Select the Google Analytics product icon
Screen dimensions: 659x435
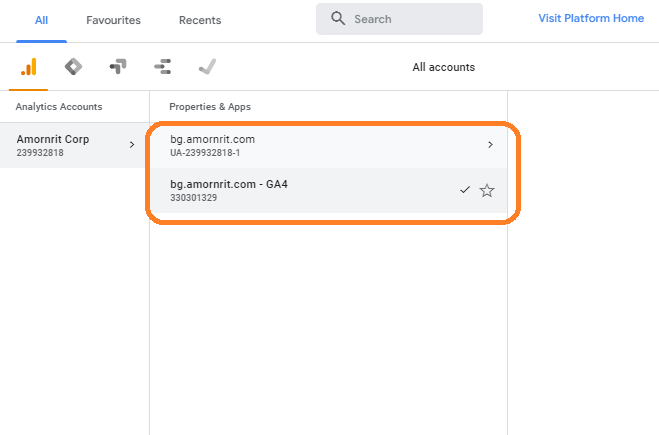pos(29,67)
